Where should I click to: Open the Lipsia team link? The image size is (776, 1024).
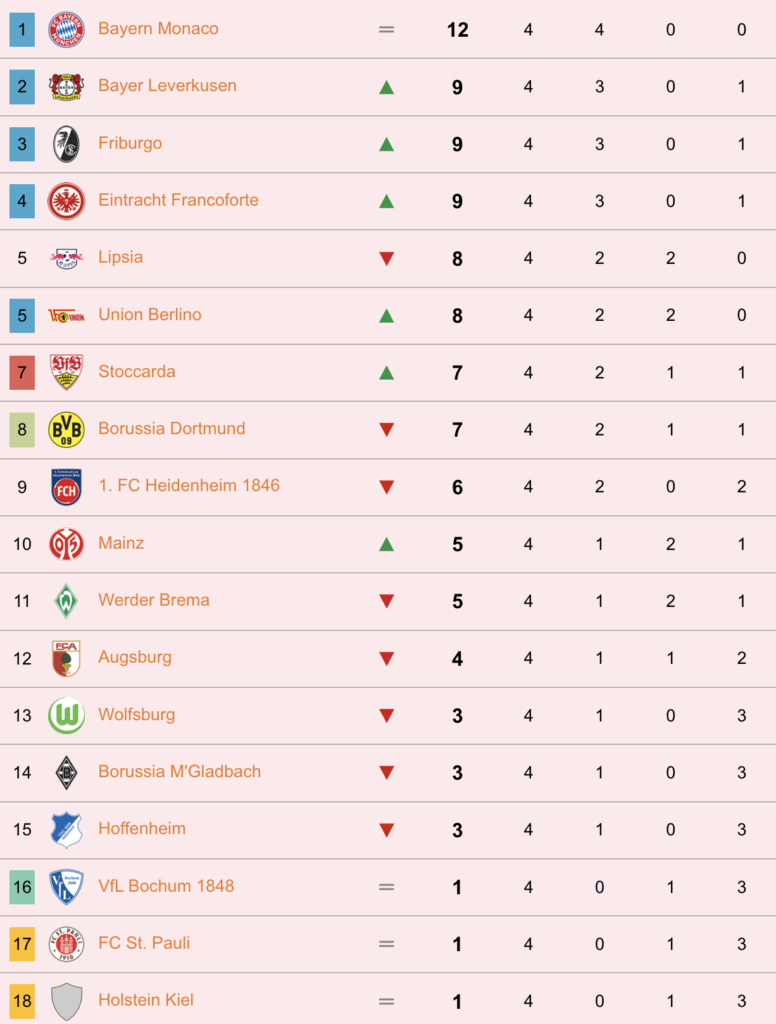pyautogui.click(x=120, y=257)
